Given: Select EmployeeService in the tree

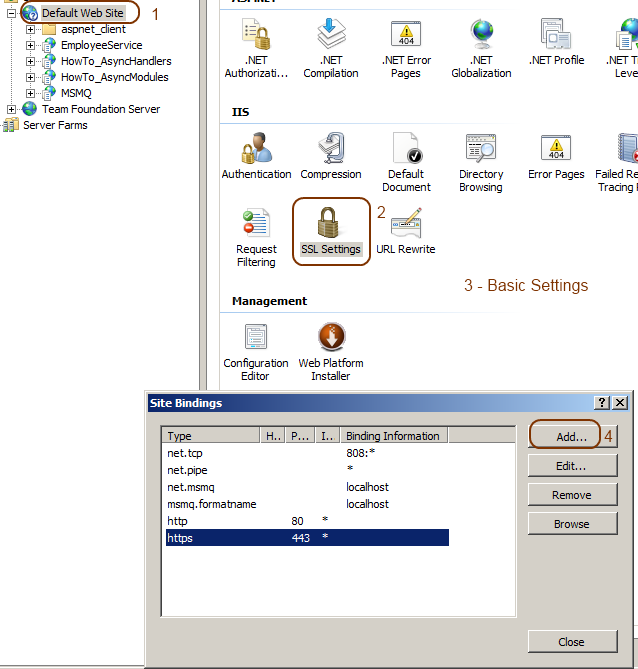Looking at the screenshot, I should (x=101, y=45).
